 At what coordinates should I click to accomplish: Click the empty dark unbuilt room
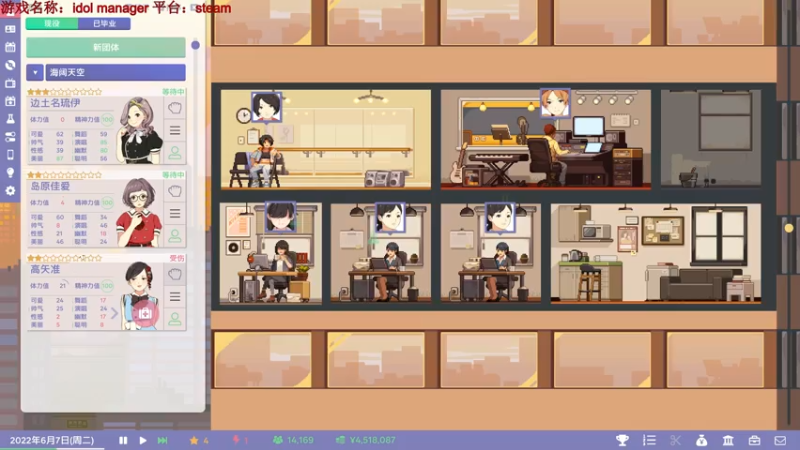click(711, 139)
